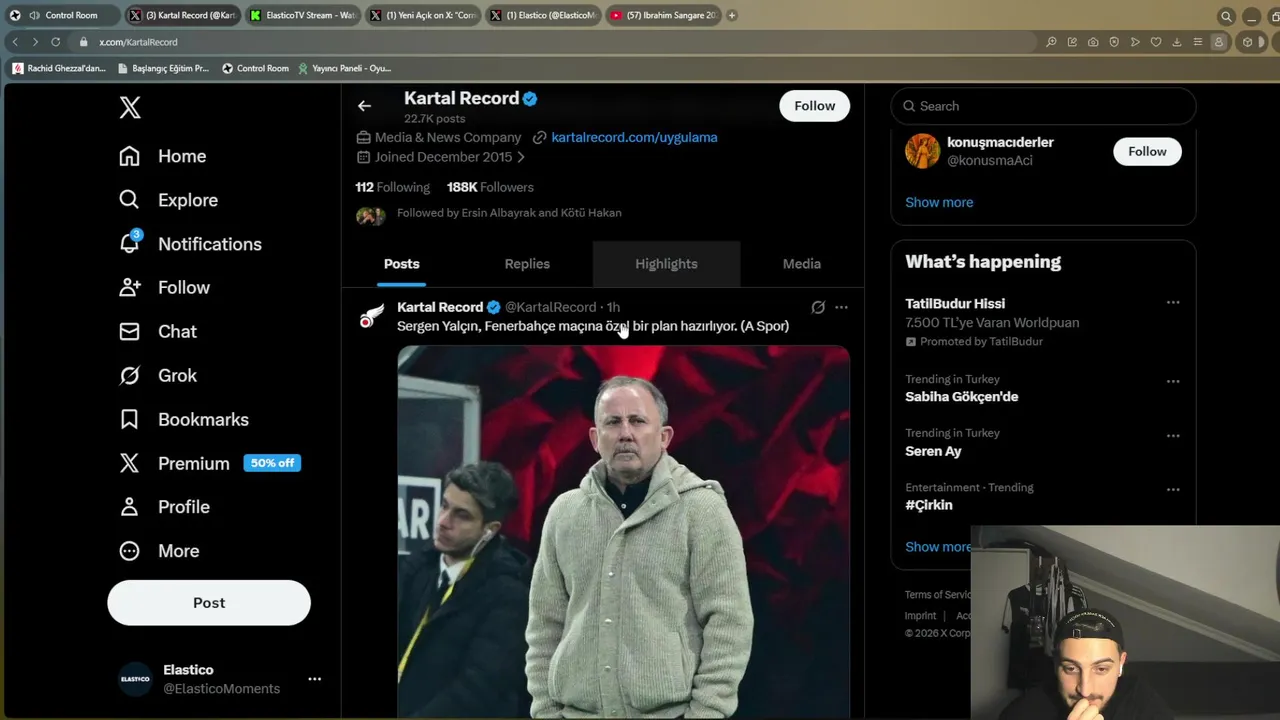Switch to the Posts tab

pos(401,264)
